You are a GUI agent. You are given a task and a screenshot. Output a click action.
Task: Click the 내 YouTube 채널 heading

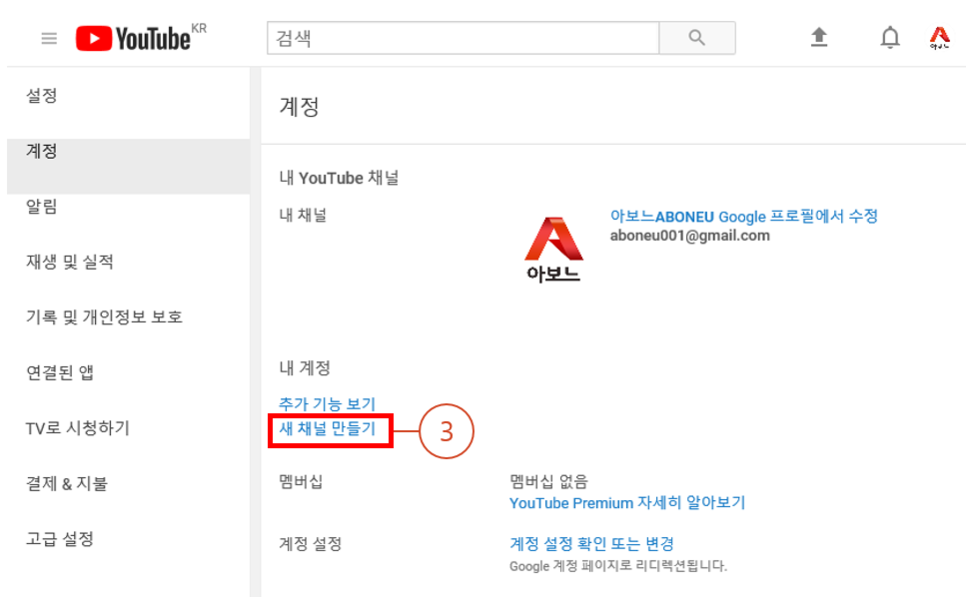click(339, 178)
